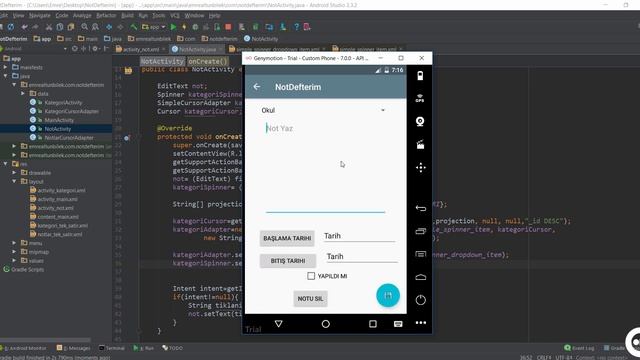The width and height of the screenshot is (640, 360).
Task: Open Android Monitor tool window
Action: [x=24, y=348]
